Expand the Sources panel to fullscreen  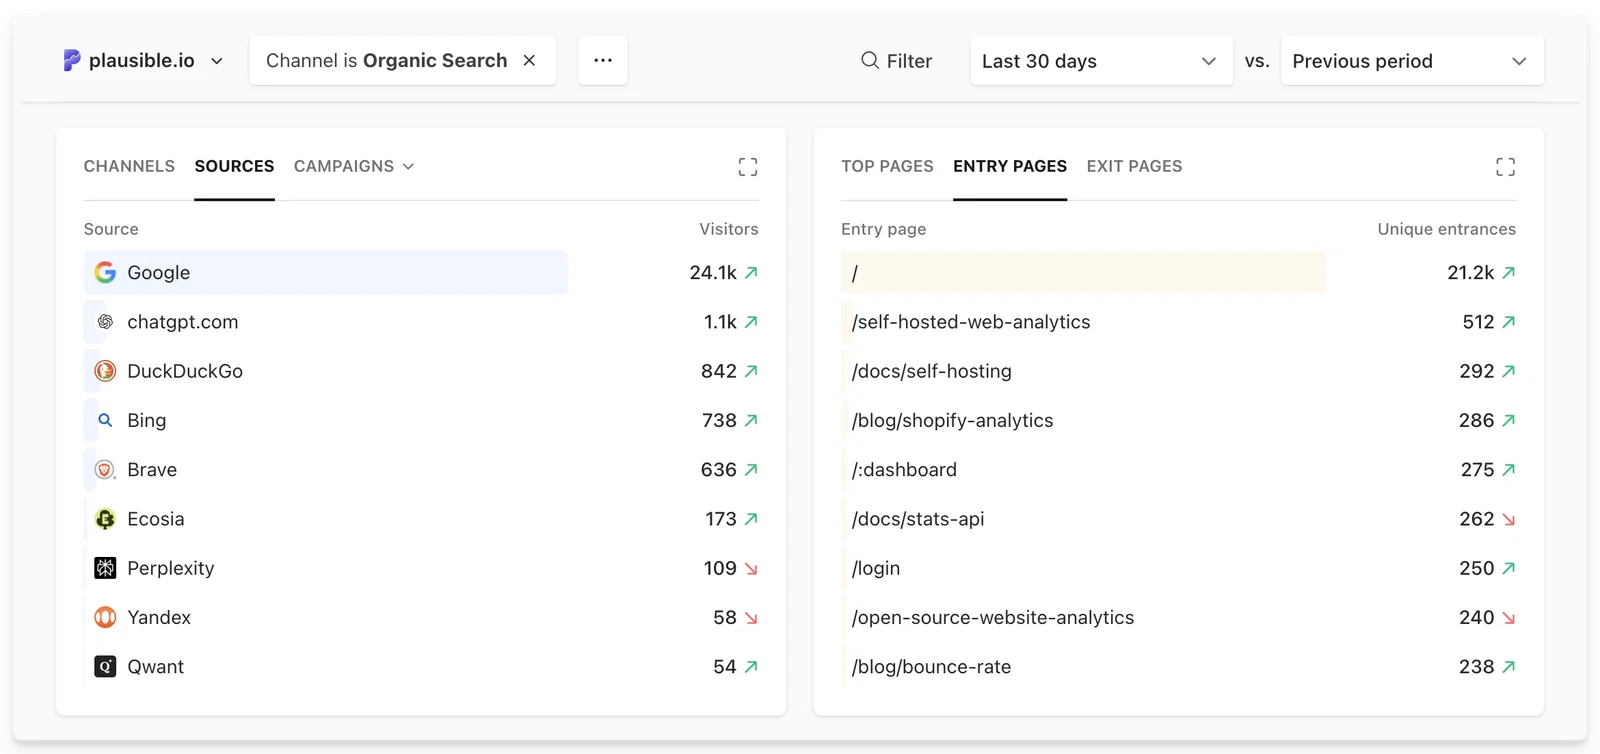tap(748, 167)
